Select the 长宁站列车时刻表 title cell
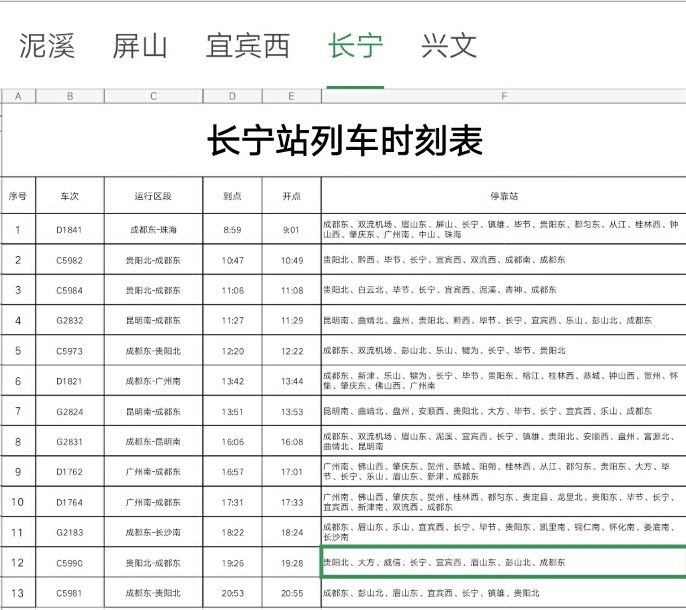 344,141
